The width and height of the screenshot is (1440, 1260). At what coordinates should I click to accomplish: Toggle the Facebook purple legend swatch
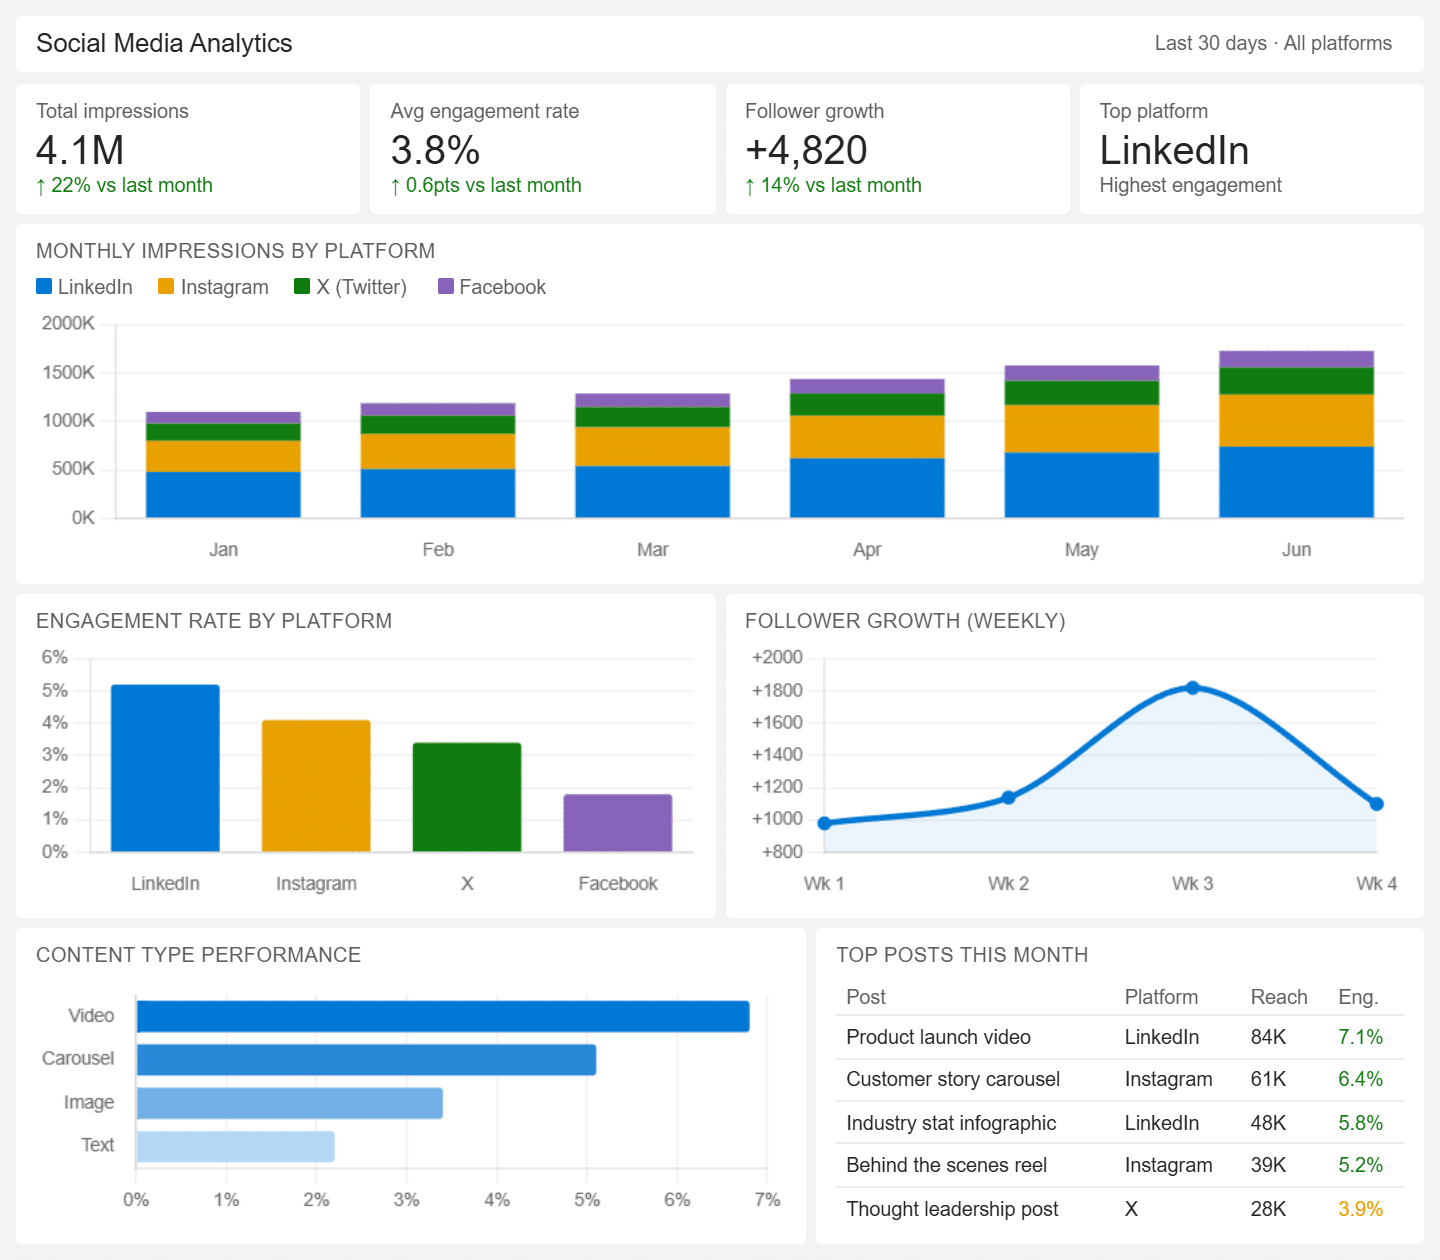point(446,286)
